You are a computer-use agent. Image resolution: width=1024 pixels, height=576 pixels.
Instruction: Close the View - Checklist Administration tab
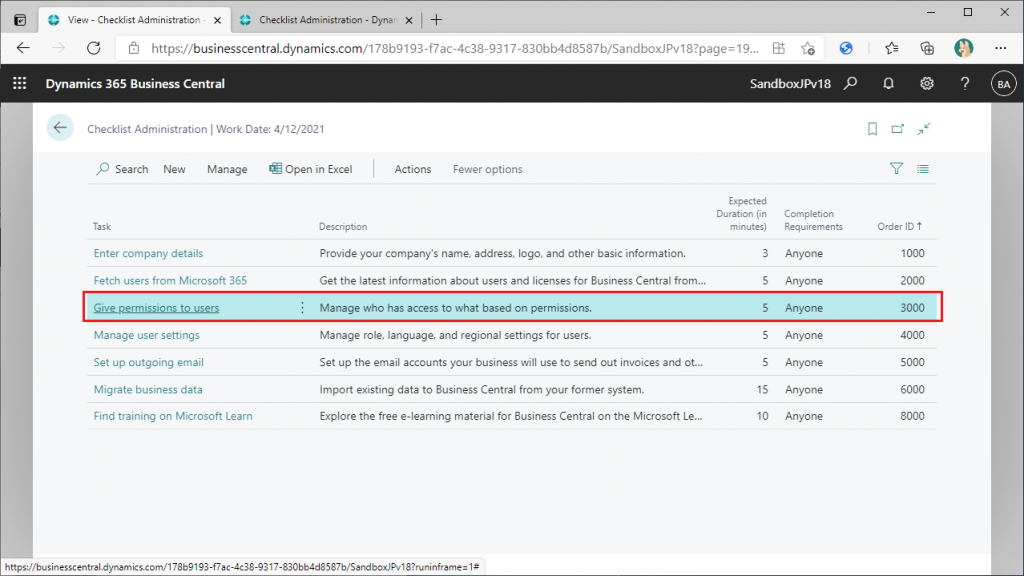(217, 20)
